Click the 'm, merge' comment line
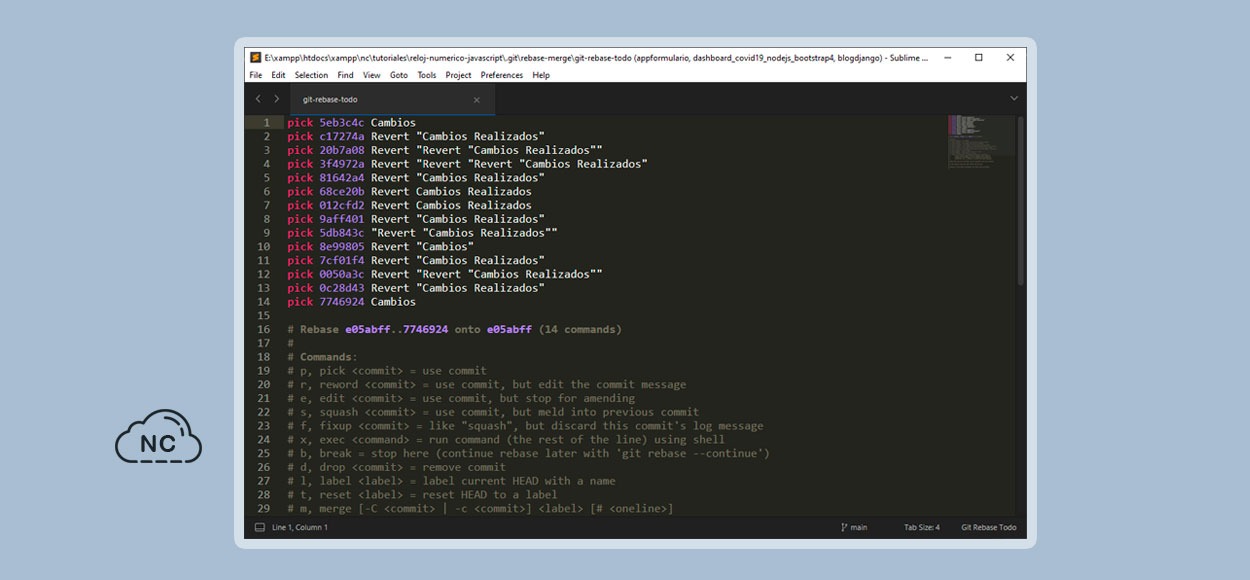The image size is (1250, 580). (x=480, y=508)
